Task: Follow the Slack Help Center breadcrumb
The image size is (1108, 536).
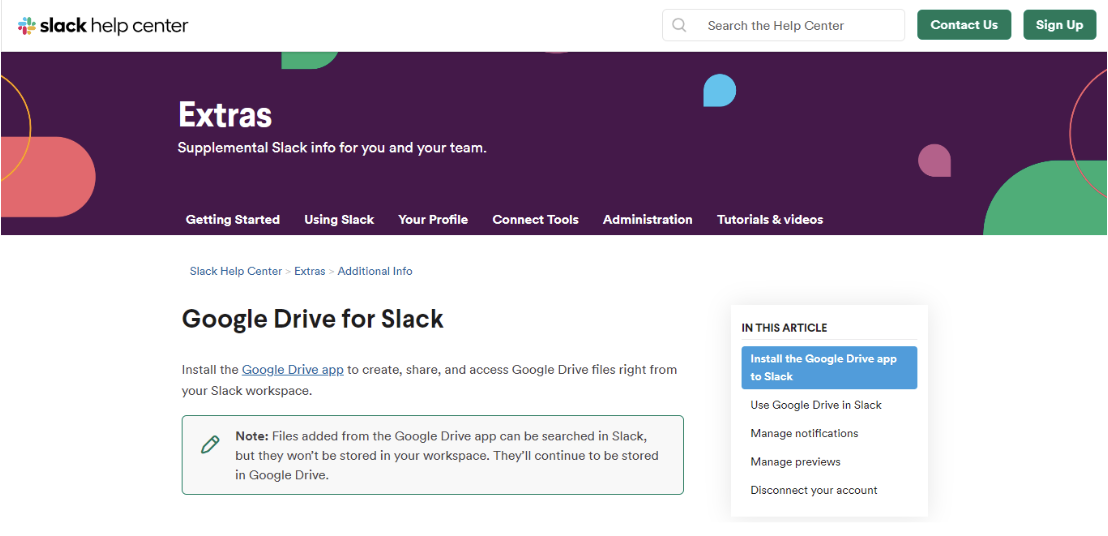Action: [235, 271]
